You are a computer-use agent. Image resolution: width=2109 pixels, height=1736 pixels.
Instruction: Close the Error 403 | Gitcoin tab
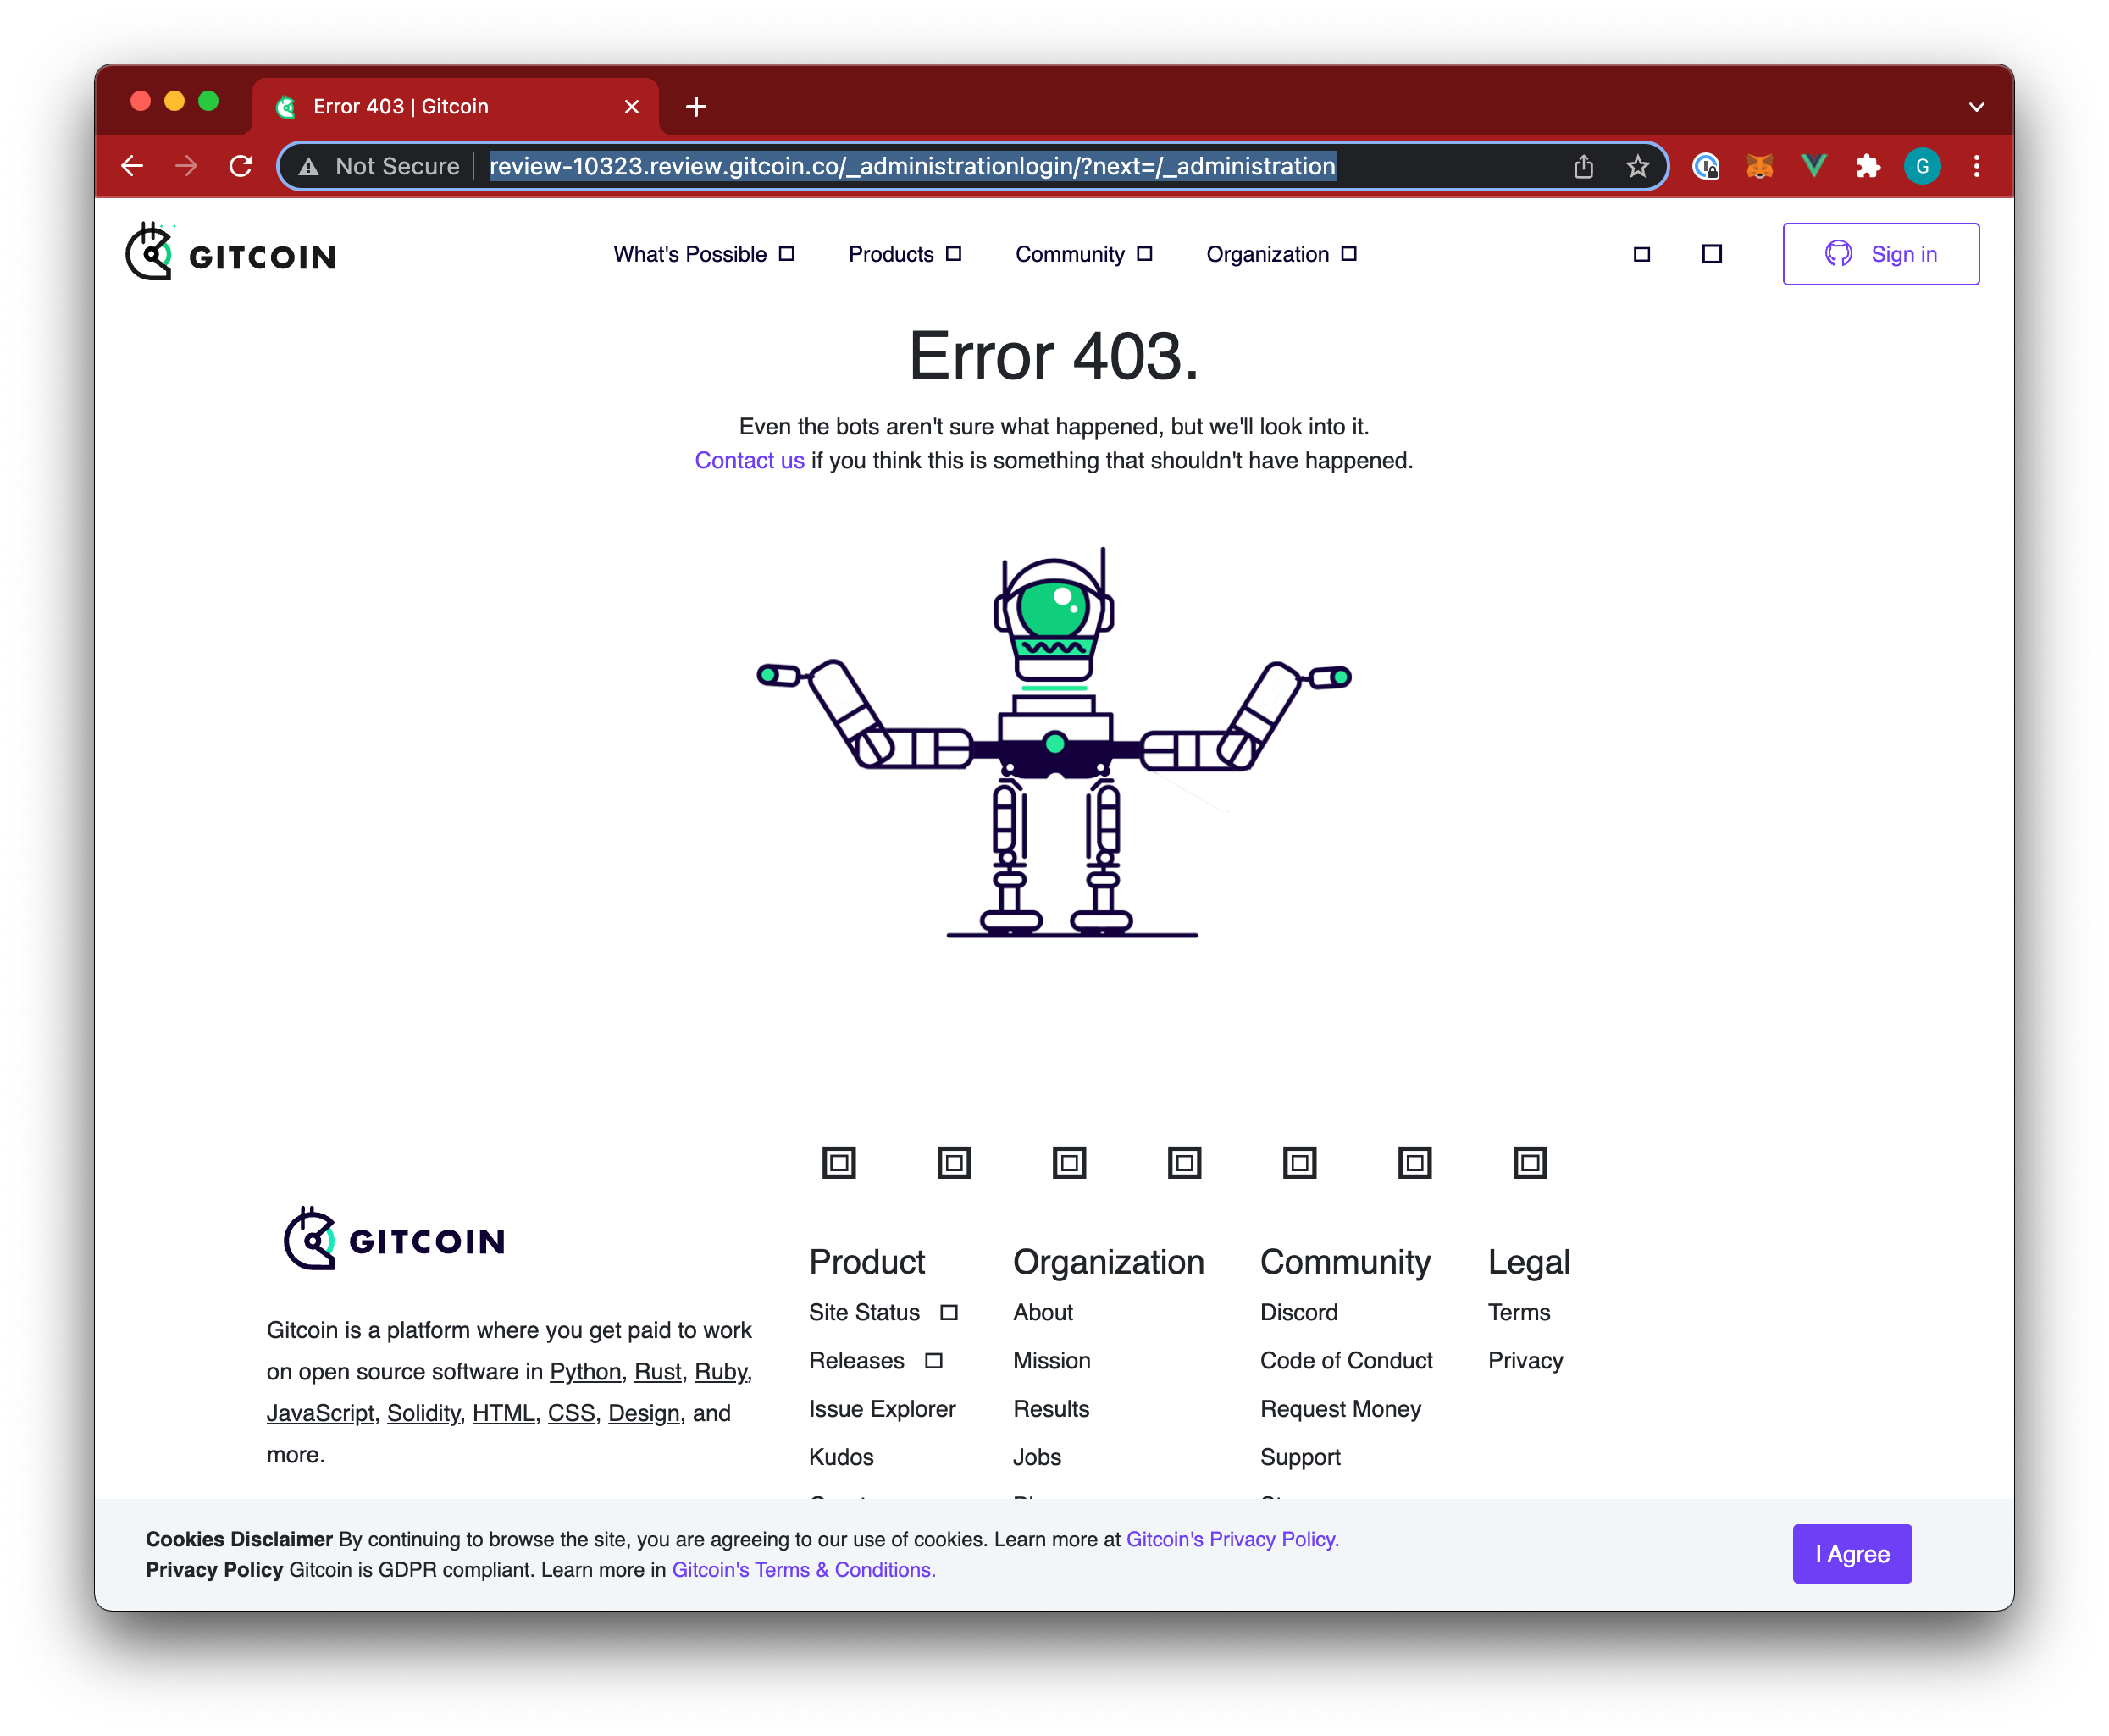click(632, 106)
